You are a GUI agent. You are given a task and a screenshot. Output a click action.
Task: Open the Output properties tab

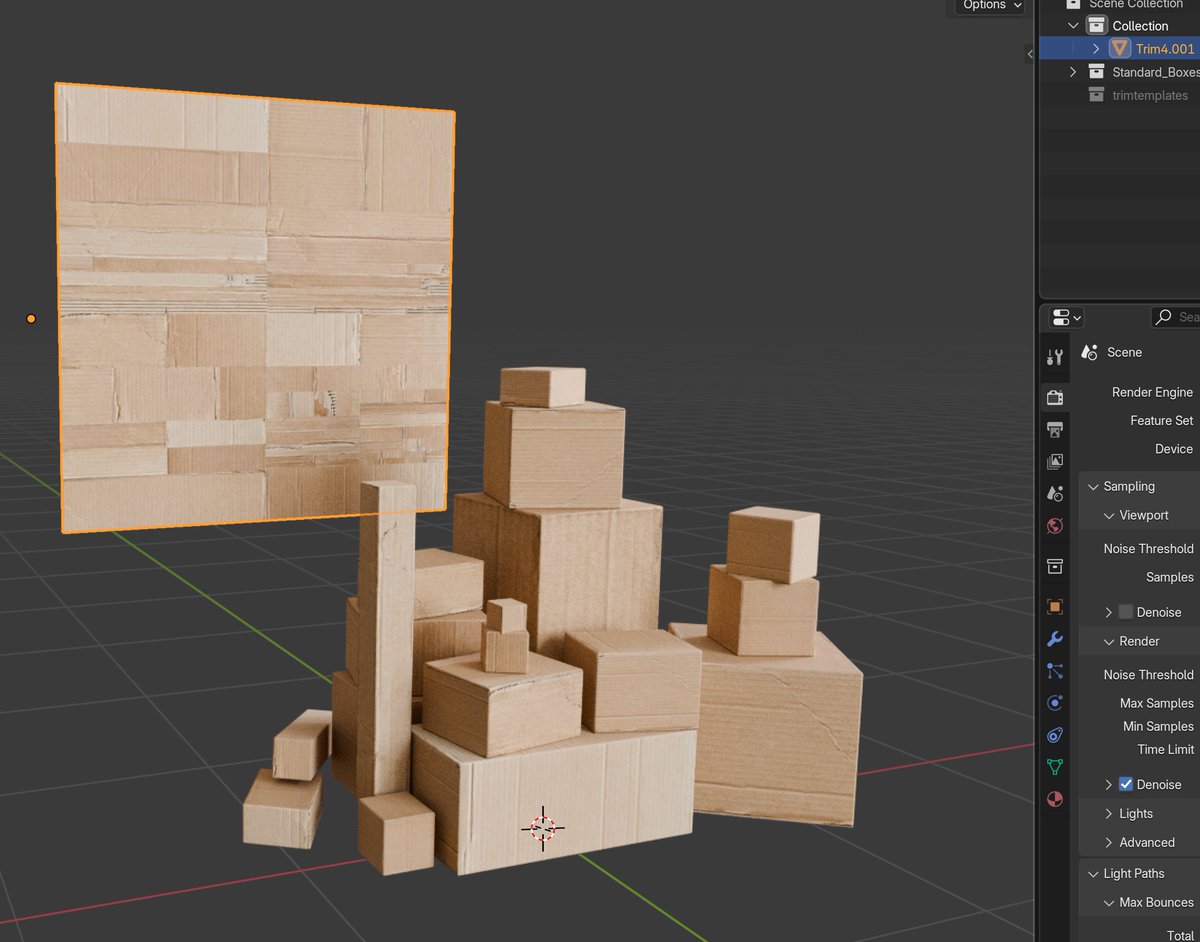click(1054, 429)
